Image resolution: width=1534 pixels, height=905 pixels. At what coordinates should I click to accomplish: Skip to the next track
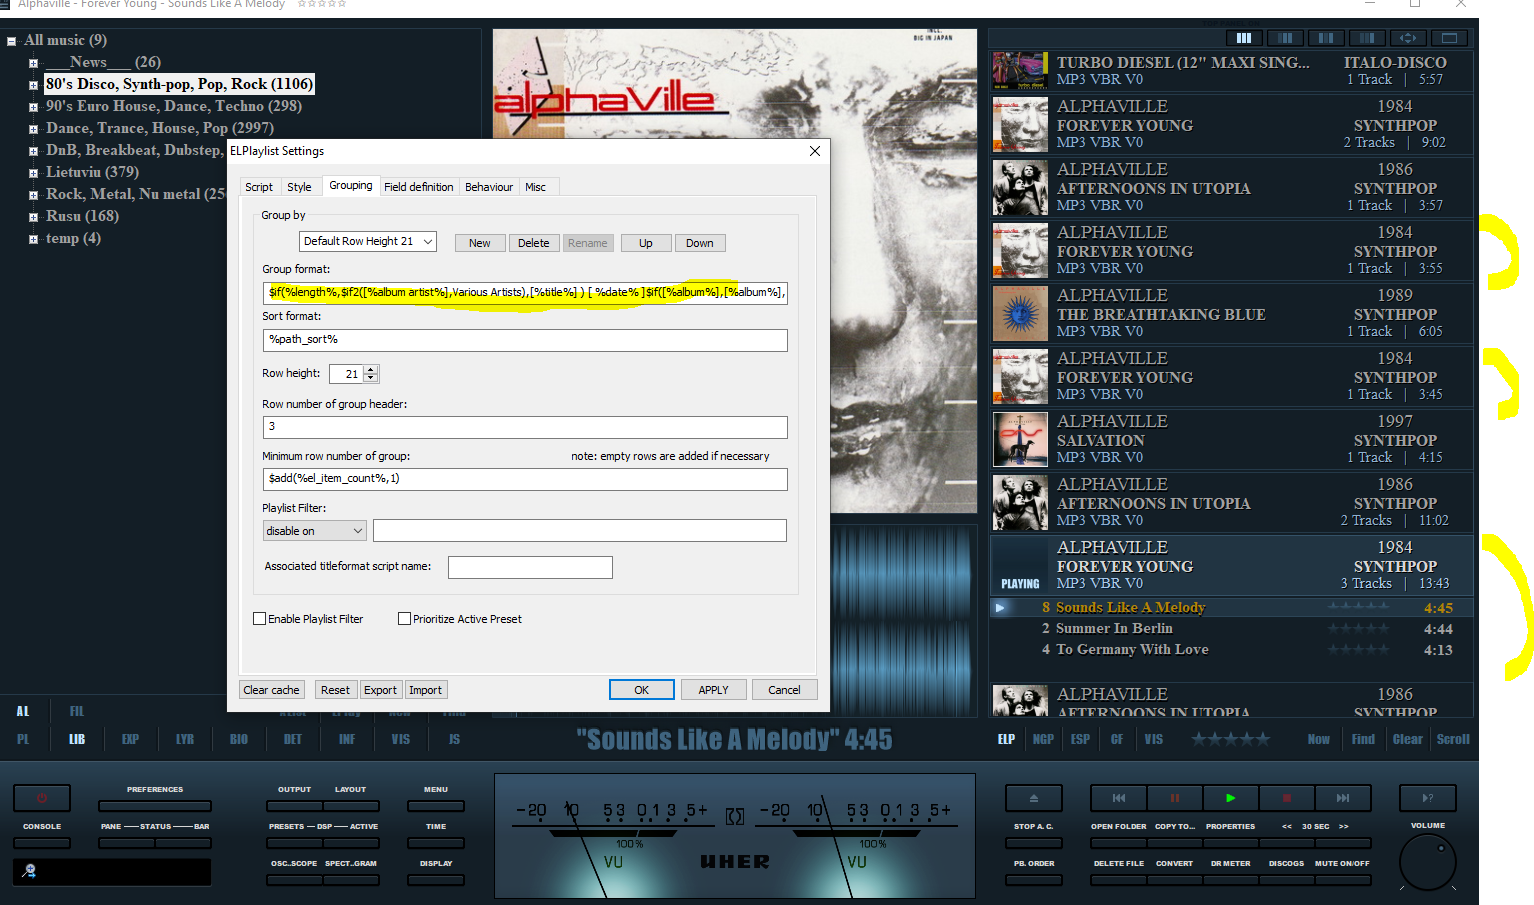1343,798
